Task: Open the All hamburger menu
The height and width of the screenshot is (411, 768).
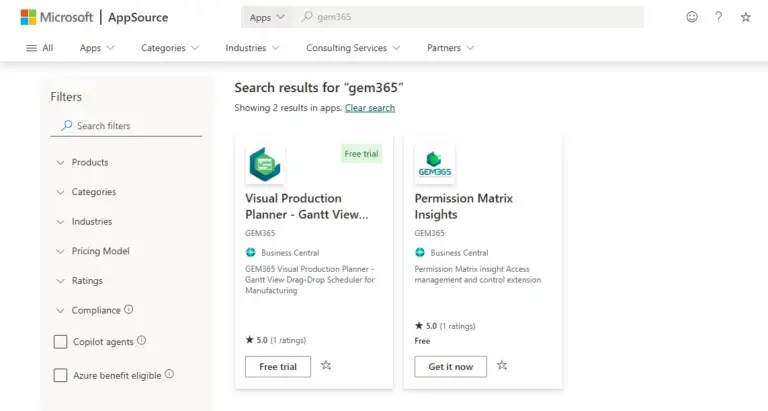Action: [x=38, y=47]
